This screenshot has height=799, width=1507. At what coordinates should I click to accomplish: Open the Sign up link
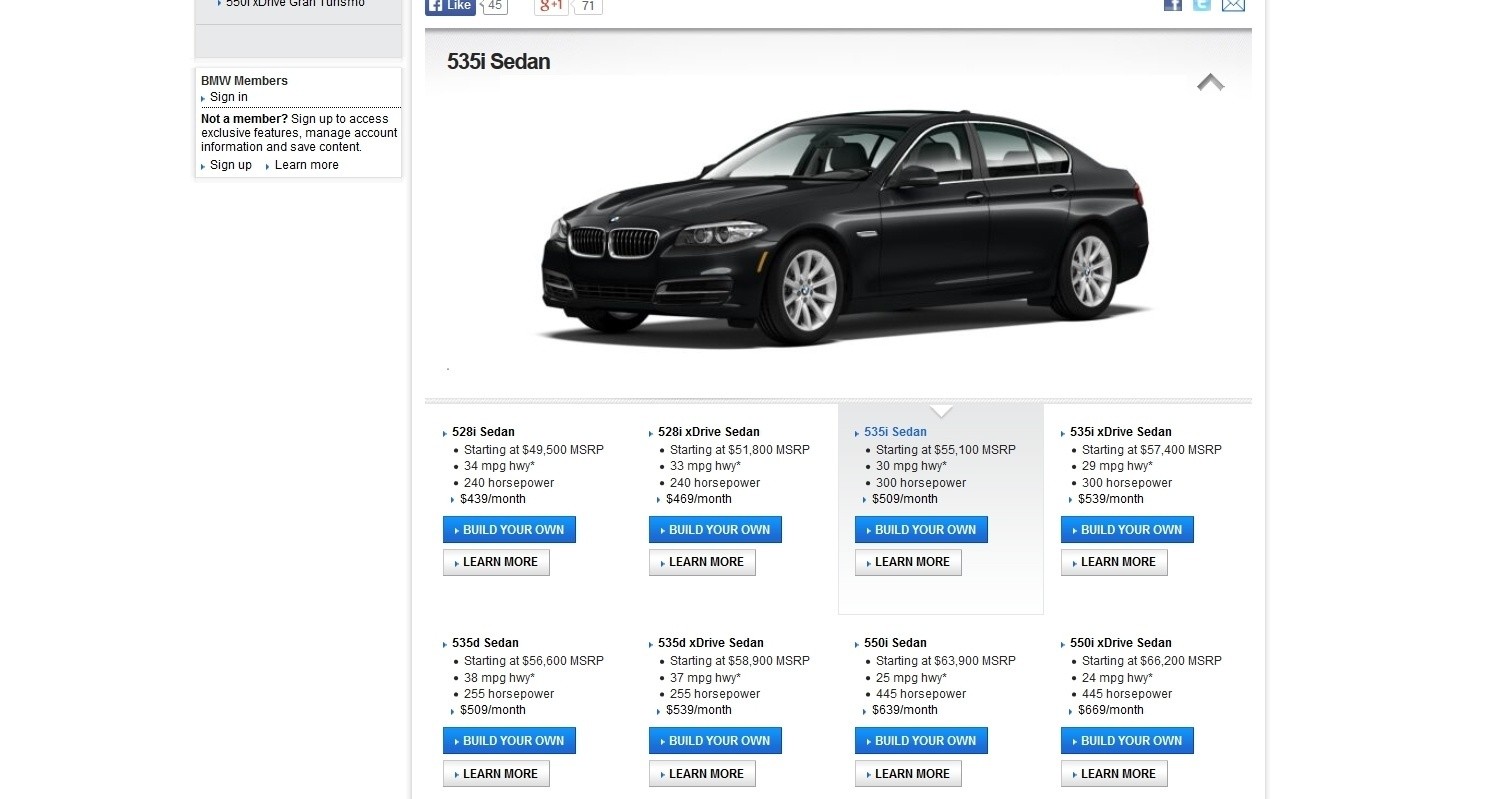coord(231,165)
